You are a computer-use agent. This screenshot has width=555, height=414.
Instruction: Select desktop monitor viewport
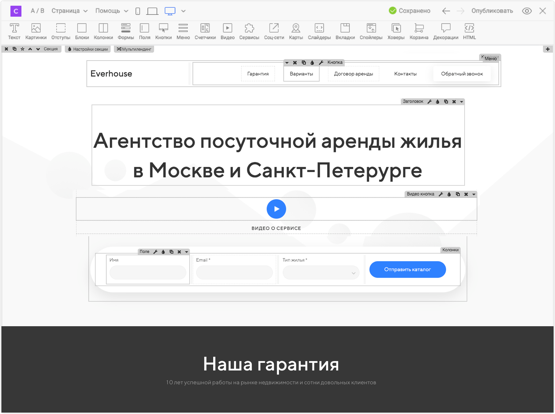pyautogui.click(x=170, y=11)
